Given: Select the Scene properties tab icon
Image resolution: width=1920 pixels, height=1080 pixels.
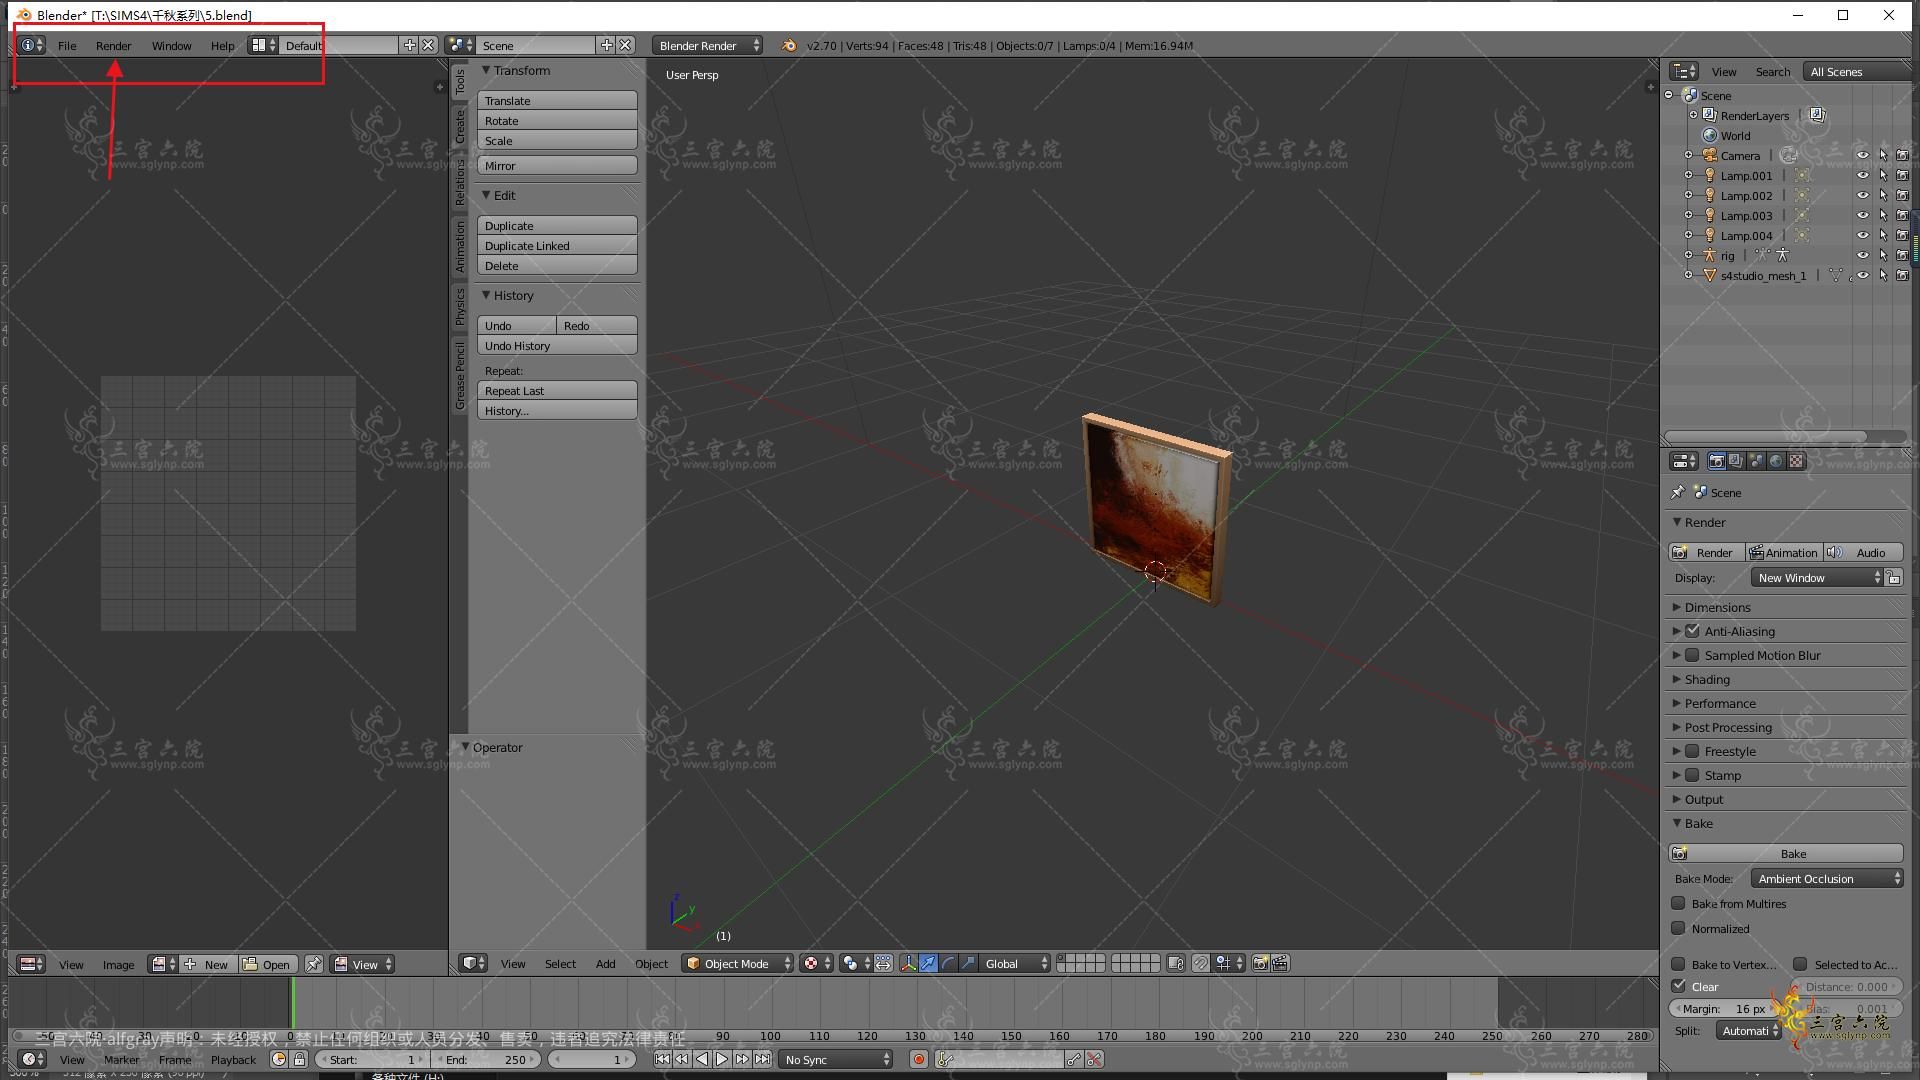Looking at the screenshot, I should tap(1756, 461).
